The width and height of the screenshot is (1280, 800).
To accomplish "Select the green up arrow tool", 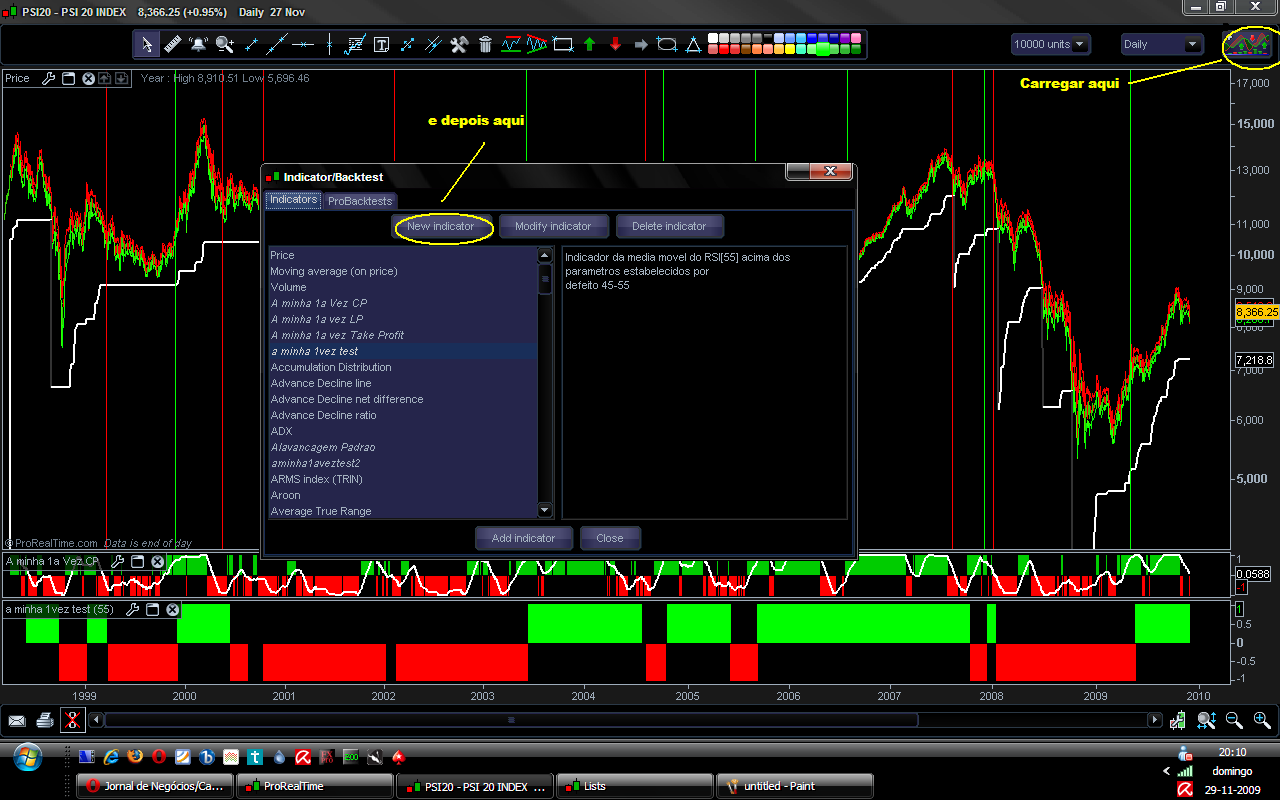I will click(x=589, y=44).
